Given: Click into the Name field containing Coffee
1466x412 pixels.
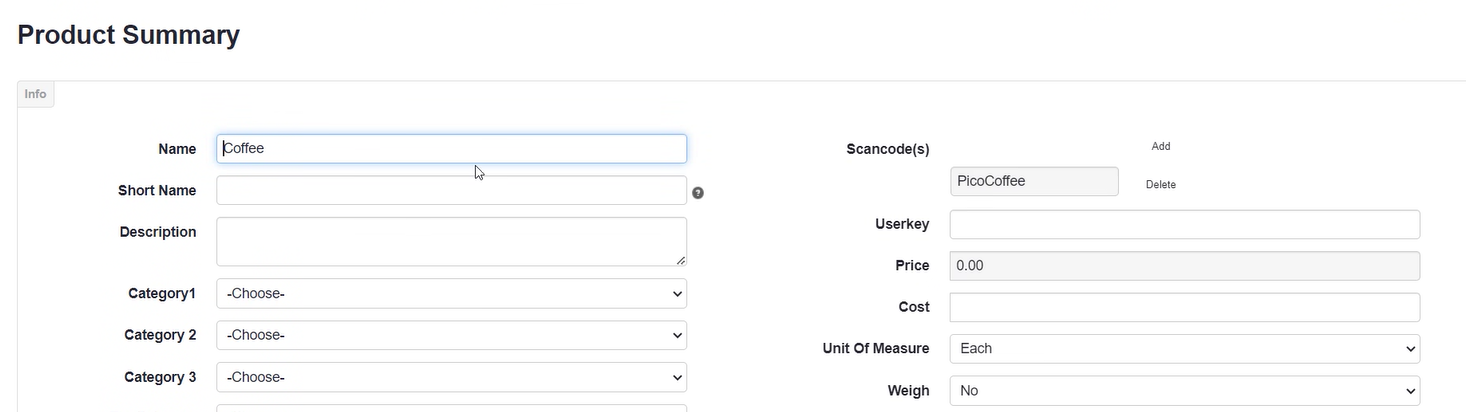Looking at the screenshot, I should coord(451,149).
